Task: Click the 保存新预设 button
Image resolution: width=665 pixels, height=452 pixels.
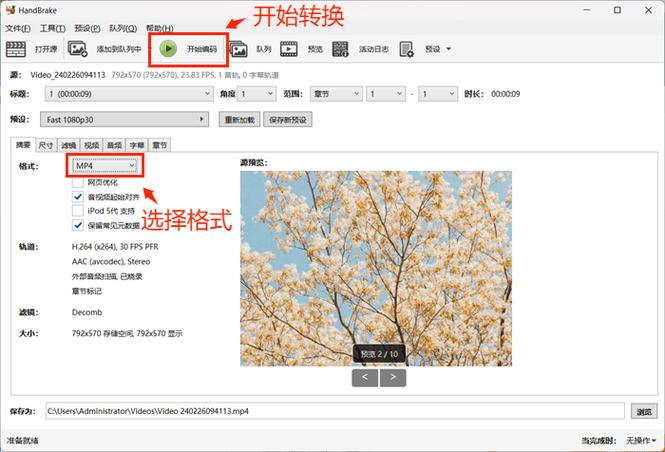Action: (x=288, y=120)
